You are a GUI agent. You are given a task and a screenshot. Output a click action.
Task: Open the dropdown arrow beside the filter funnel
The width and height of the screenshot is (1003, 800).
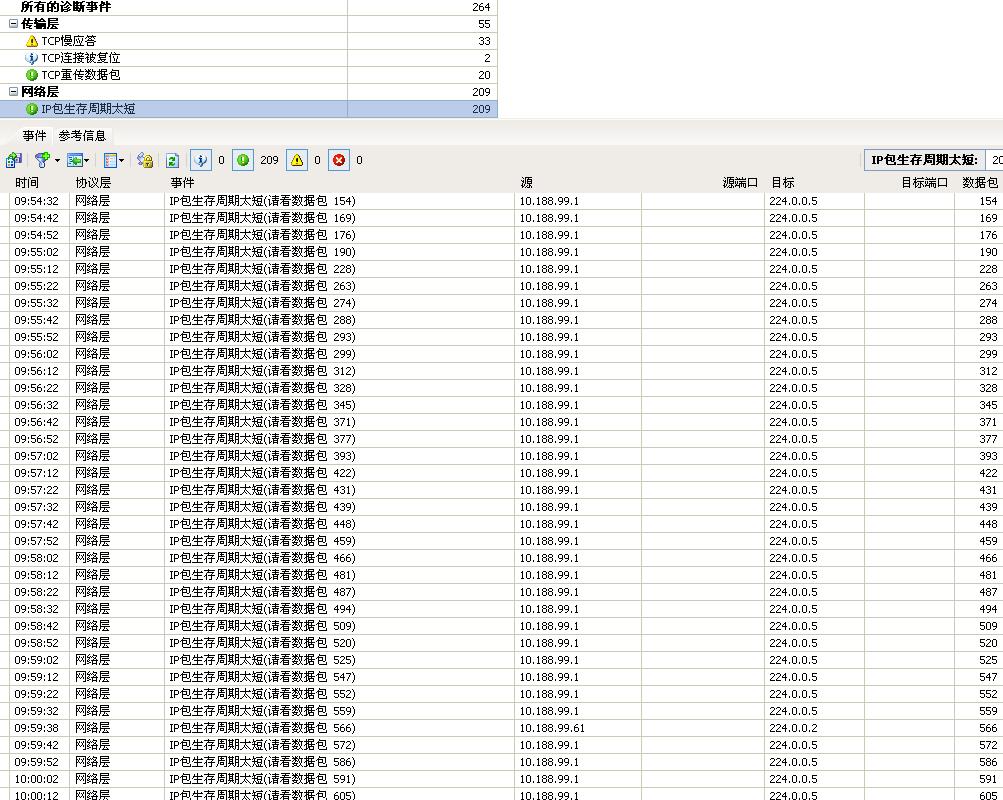pyautogui.click(x=57, y=160)
